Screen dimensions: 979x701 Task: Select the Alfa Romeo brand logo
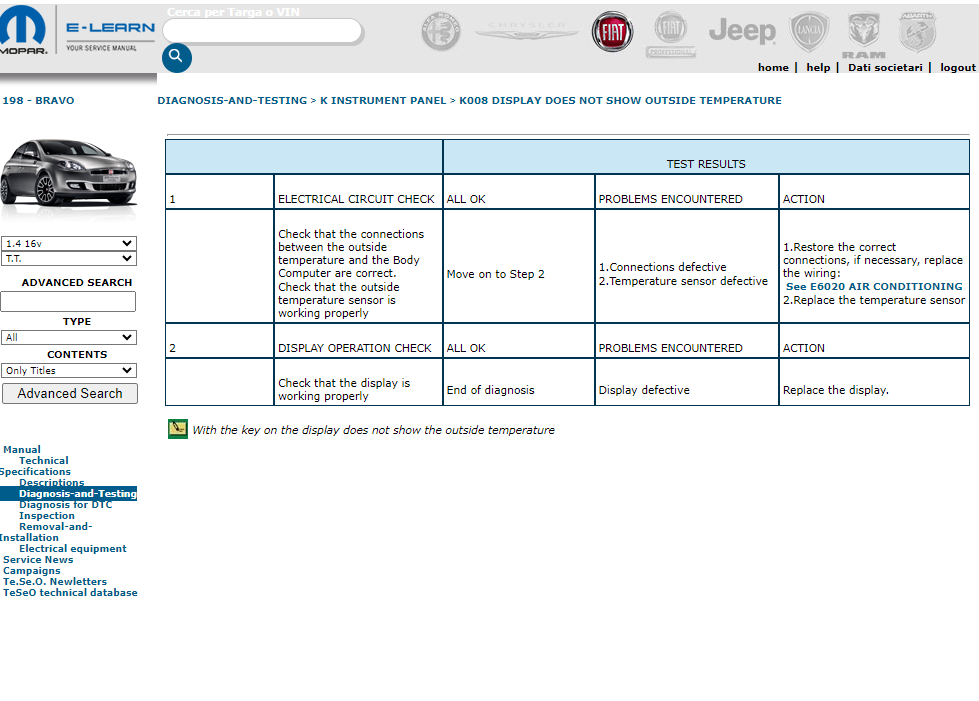coord(440,32)
